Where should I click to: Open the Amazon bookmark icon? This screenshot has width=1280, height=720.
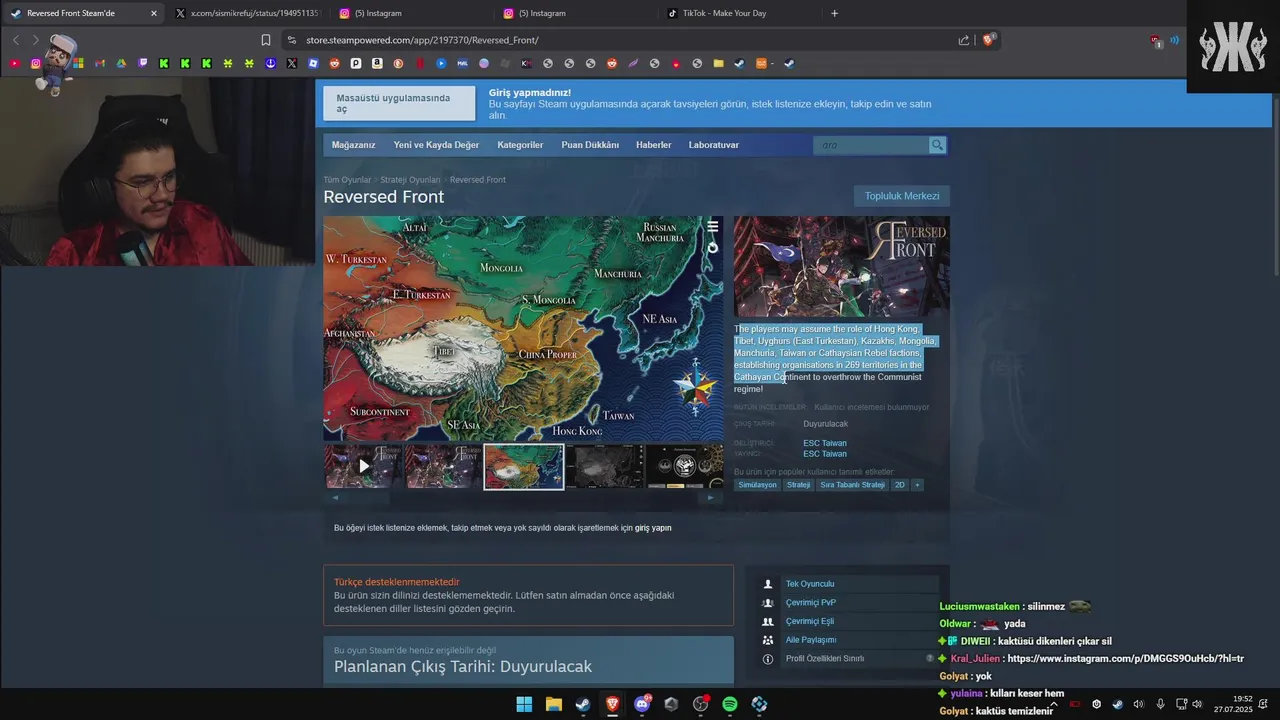pyautogui.click(x=377, y=63)
